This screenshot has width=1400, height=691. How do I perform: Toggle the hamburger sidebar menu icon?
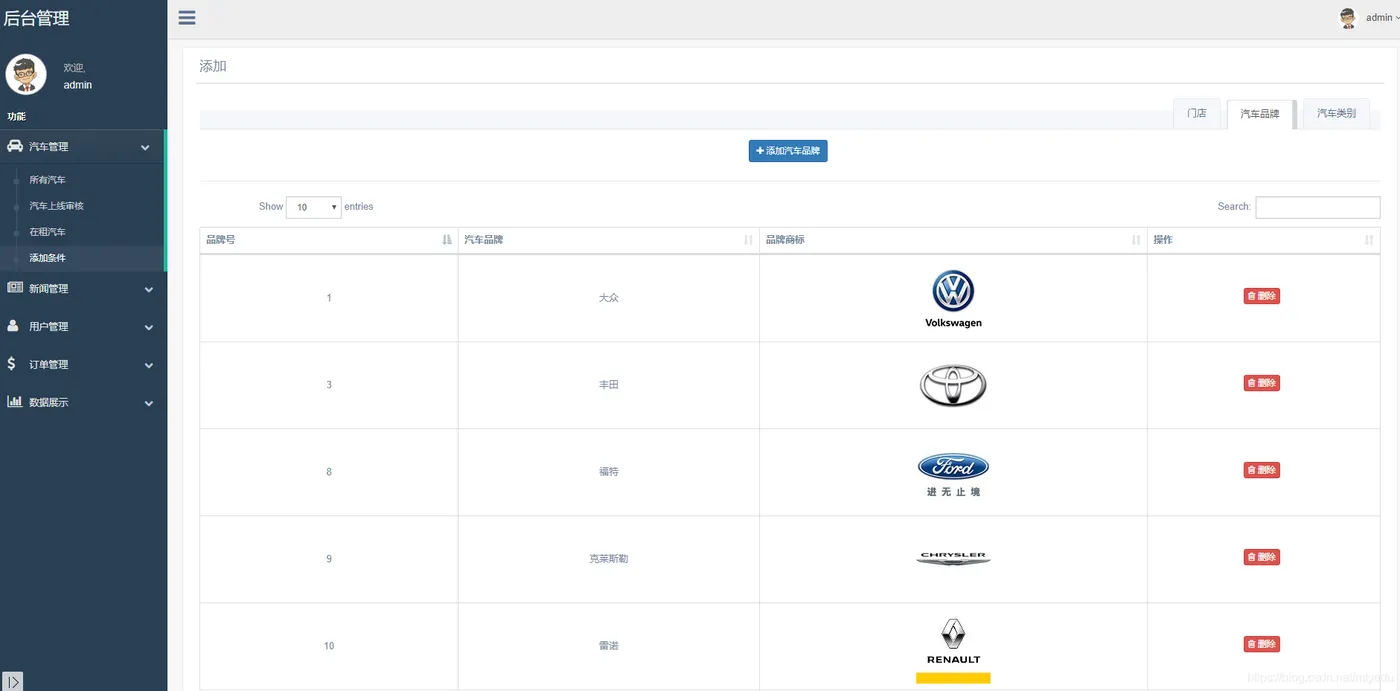coord(187,17)
